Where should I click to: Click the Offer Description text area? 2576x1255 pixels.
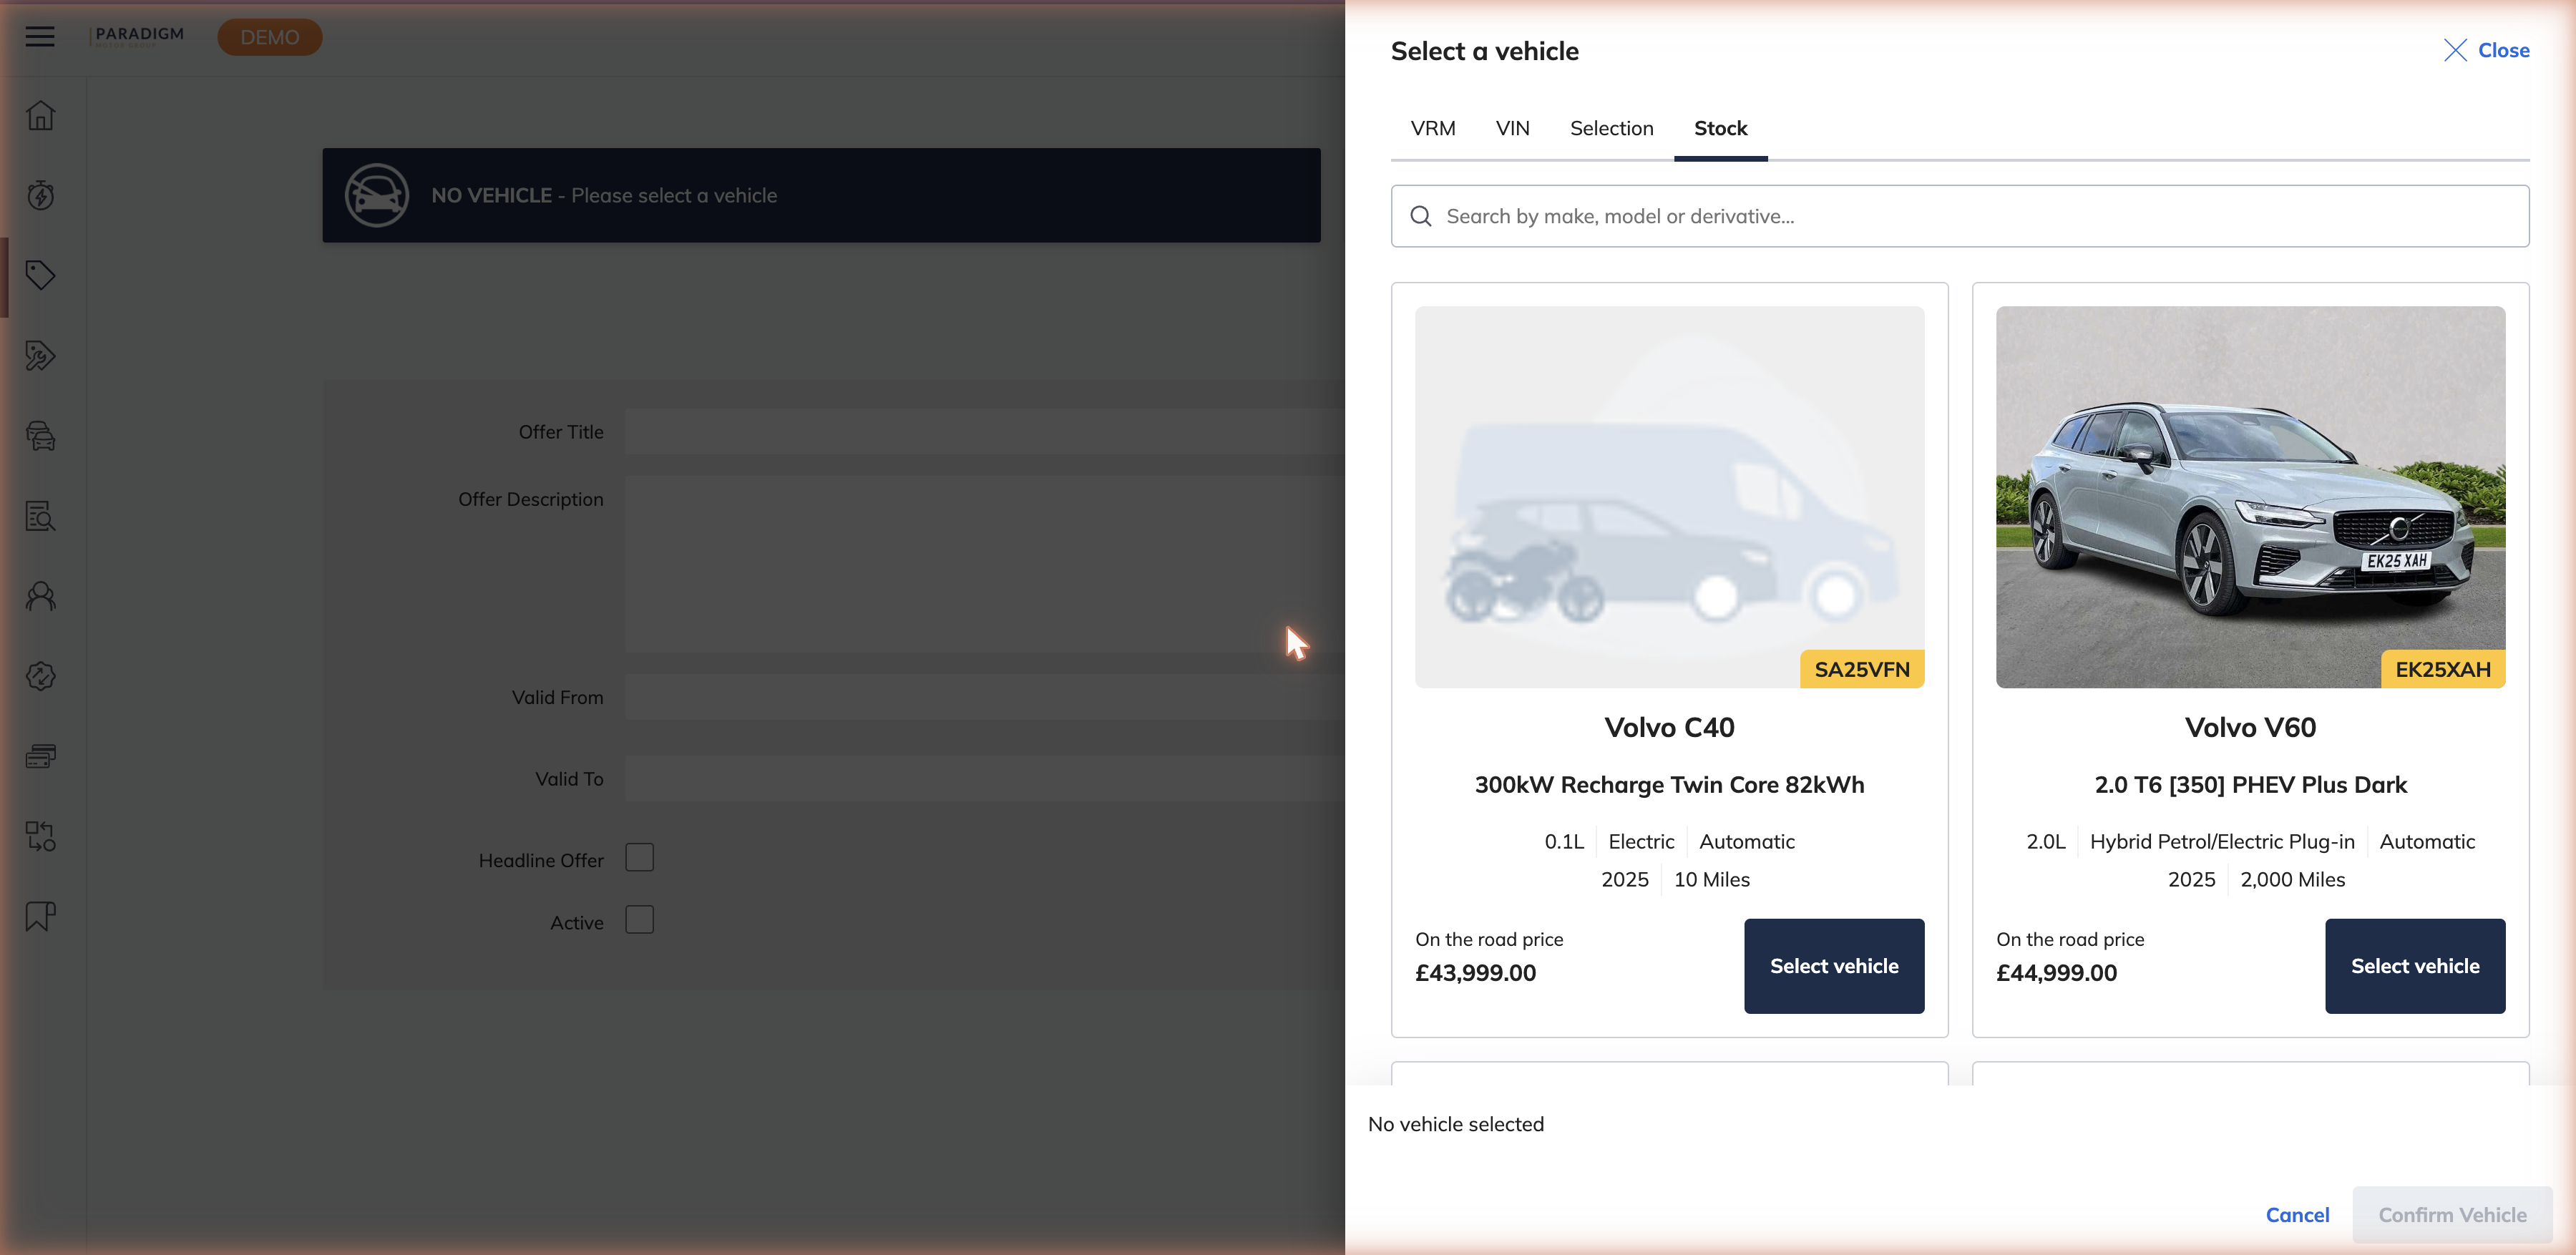point(985,564)
